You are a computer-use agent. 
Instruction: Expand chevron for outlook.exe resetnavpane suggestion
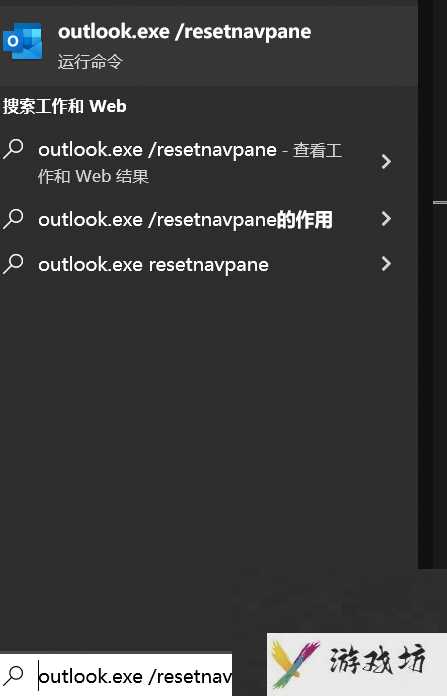tap(386, 264)
